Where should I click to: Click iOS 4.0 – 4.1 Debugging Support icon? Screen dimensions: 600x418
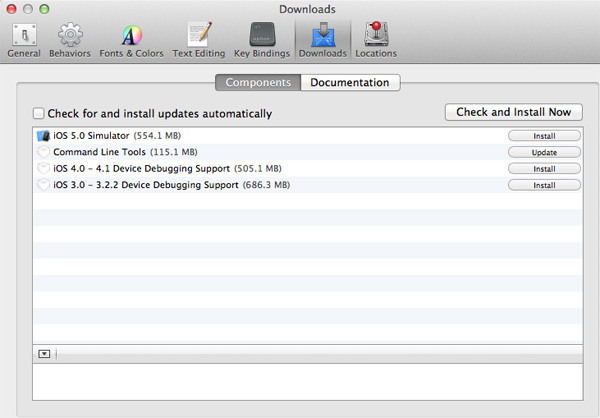pos(43,168)
